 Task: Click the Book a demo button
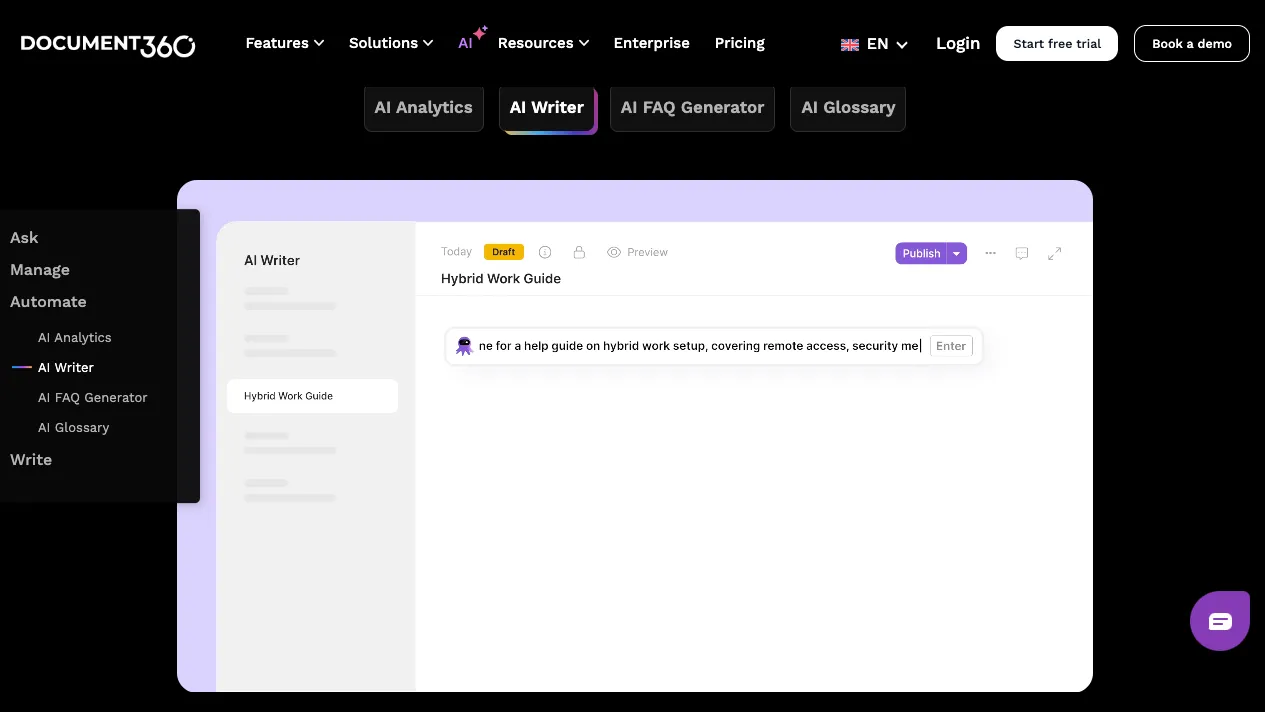[x=1192, y=44]
